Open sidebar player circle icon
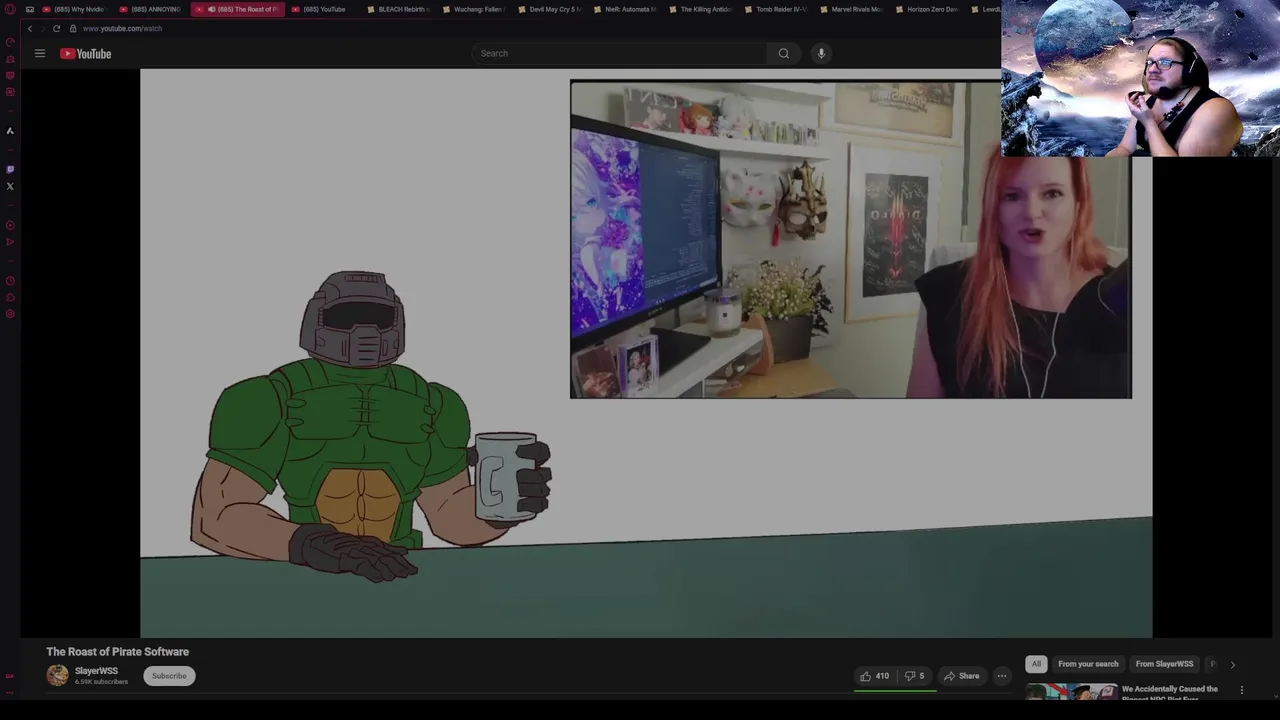This screenshot has height=720, width=1280. click(10, 225)
